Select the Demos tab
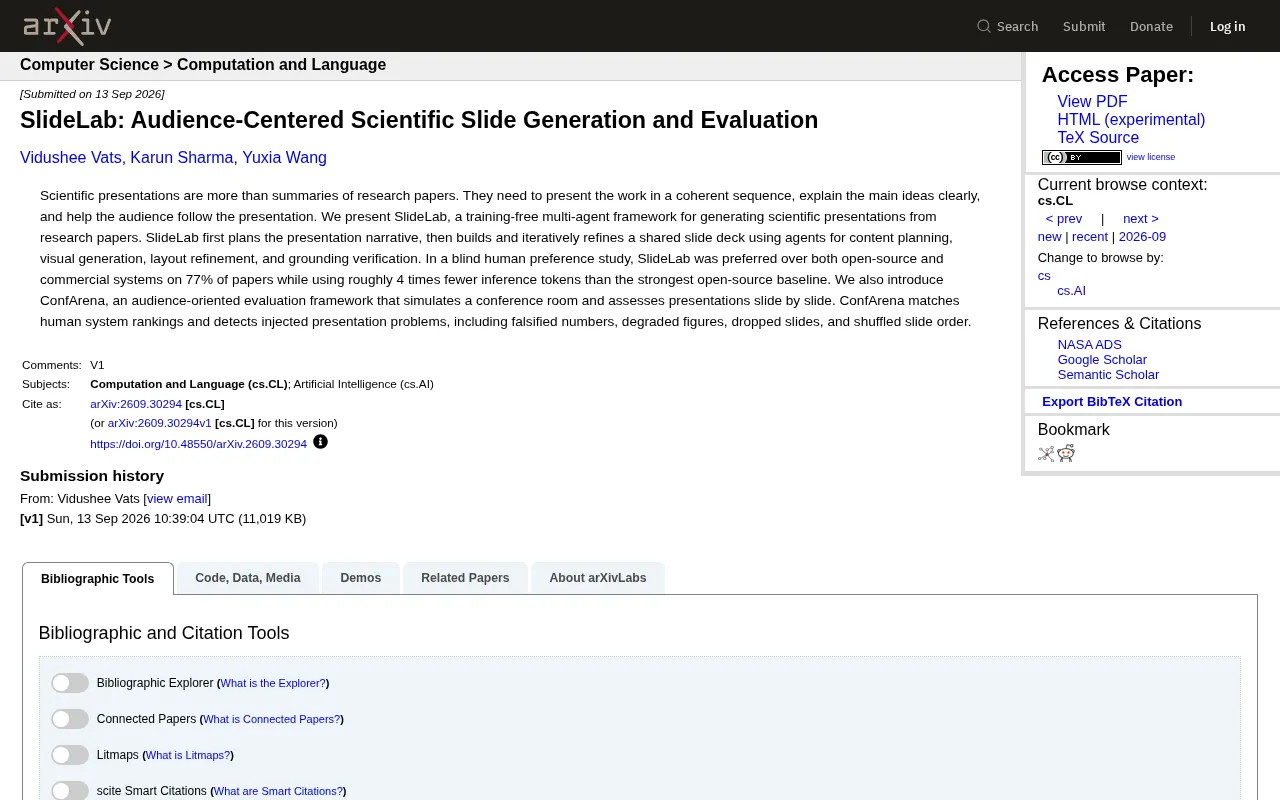The width and height of the screenshot is (1280, 800). click(x=361, y=578)
